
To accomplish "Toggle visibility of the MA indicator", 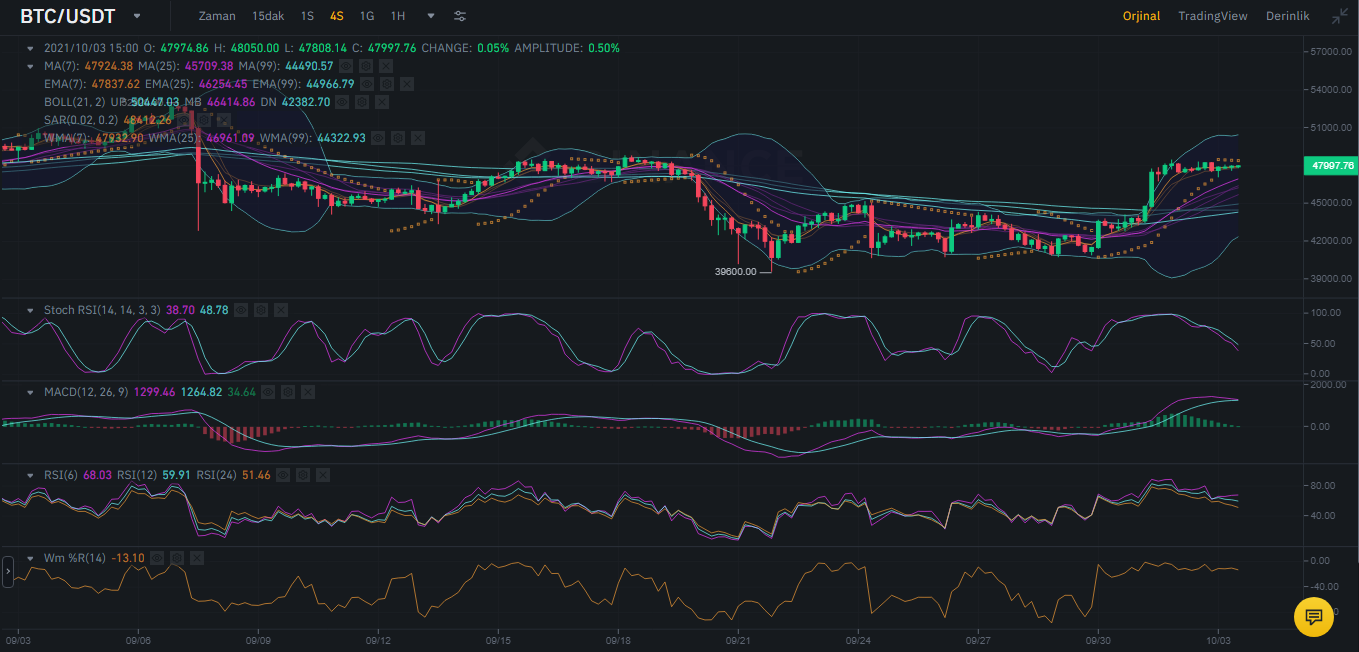I will click(346, 66).
